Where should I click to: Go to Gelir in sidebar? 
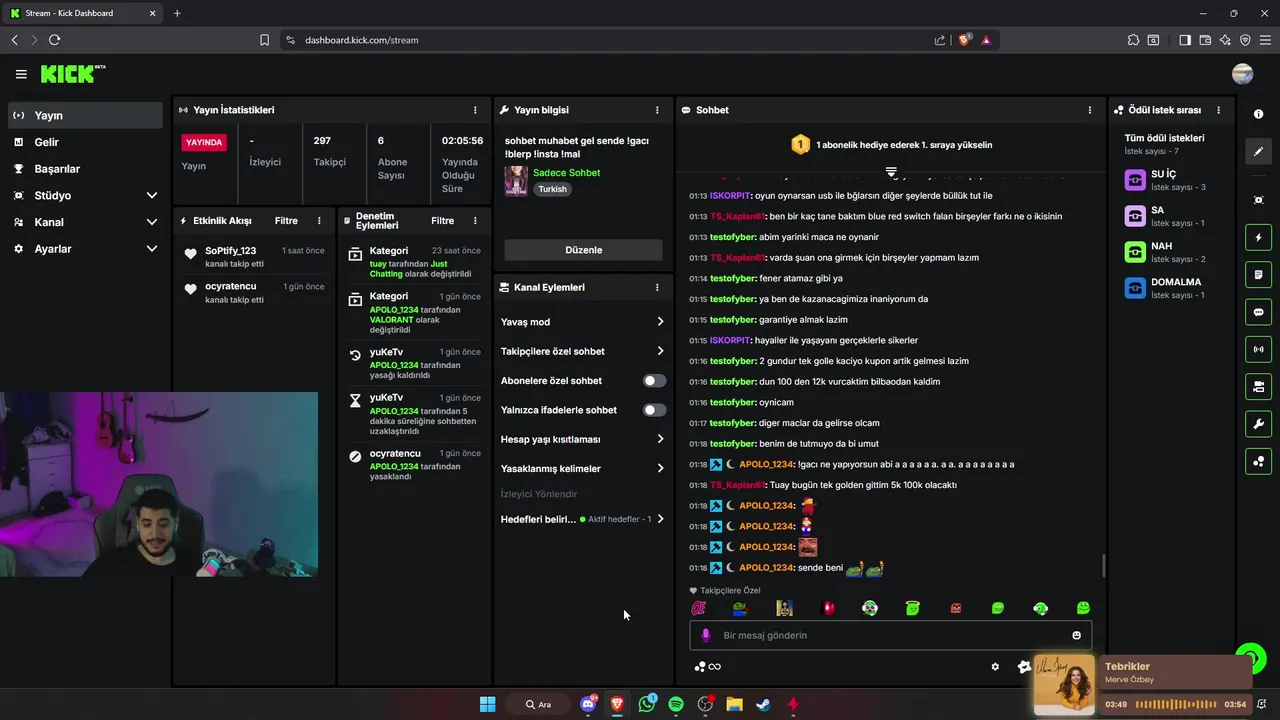(85, 142)
